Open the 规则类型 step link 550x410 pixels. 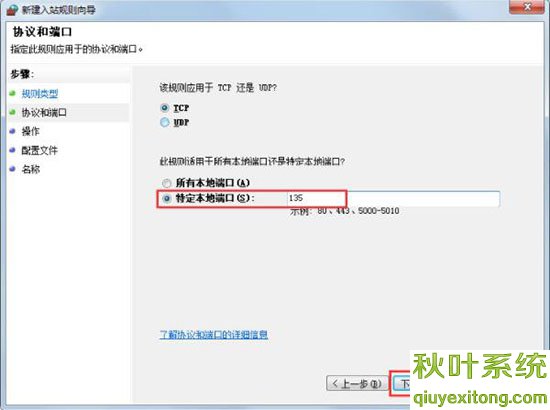40,94
